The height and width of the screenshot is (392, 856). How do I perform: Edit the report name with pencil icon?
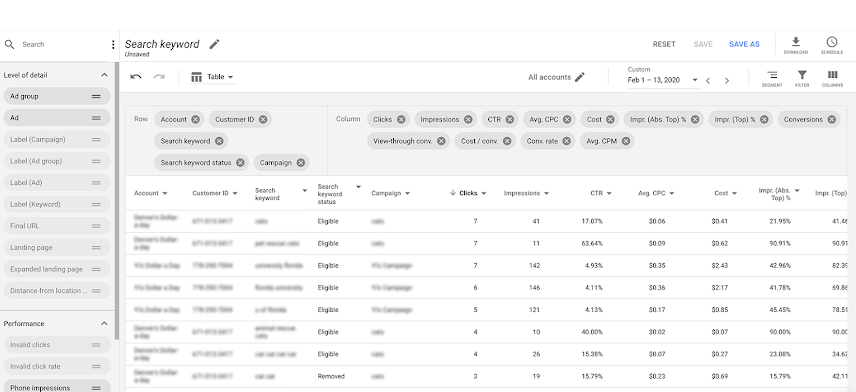(x=215, y=44)
